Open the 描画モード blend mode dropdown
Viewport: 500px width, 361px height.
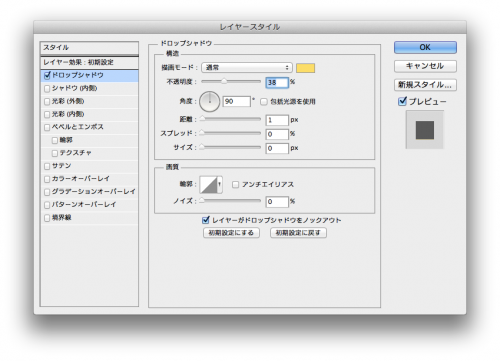(x=247, y=68)
